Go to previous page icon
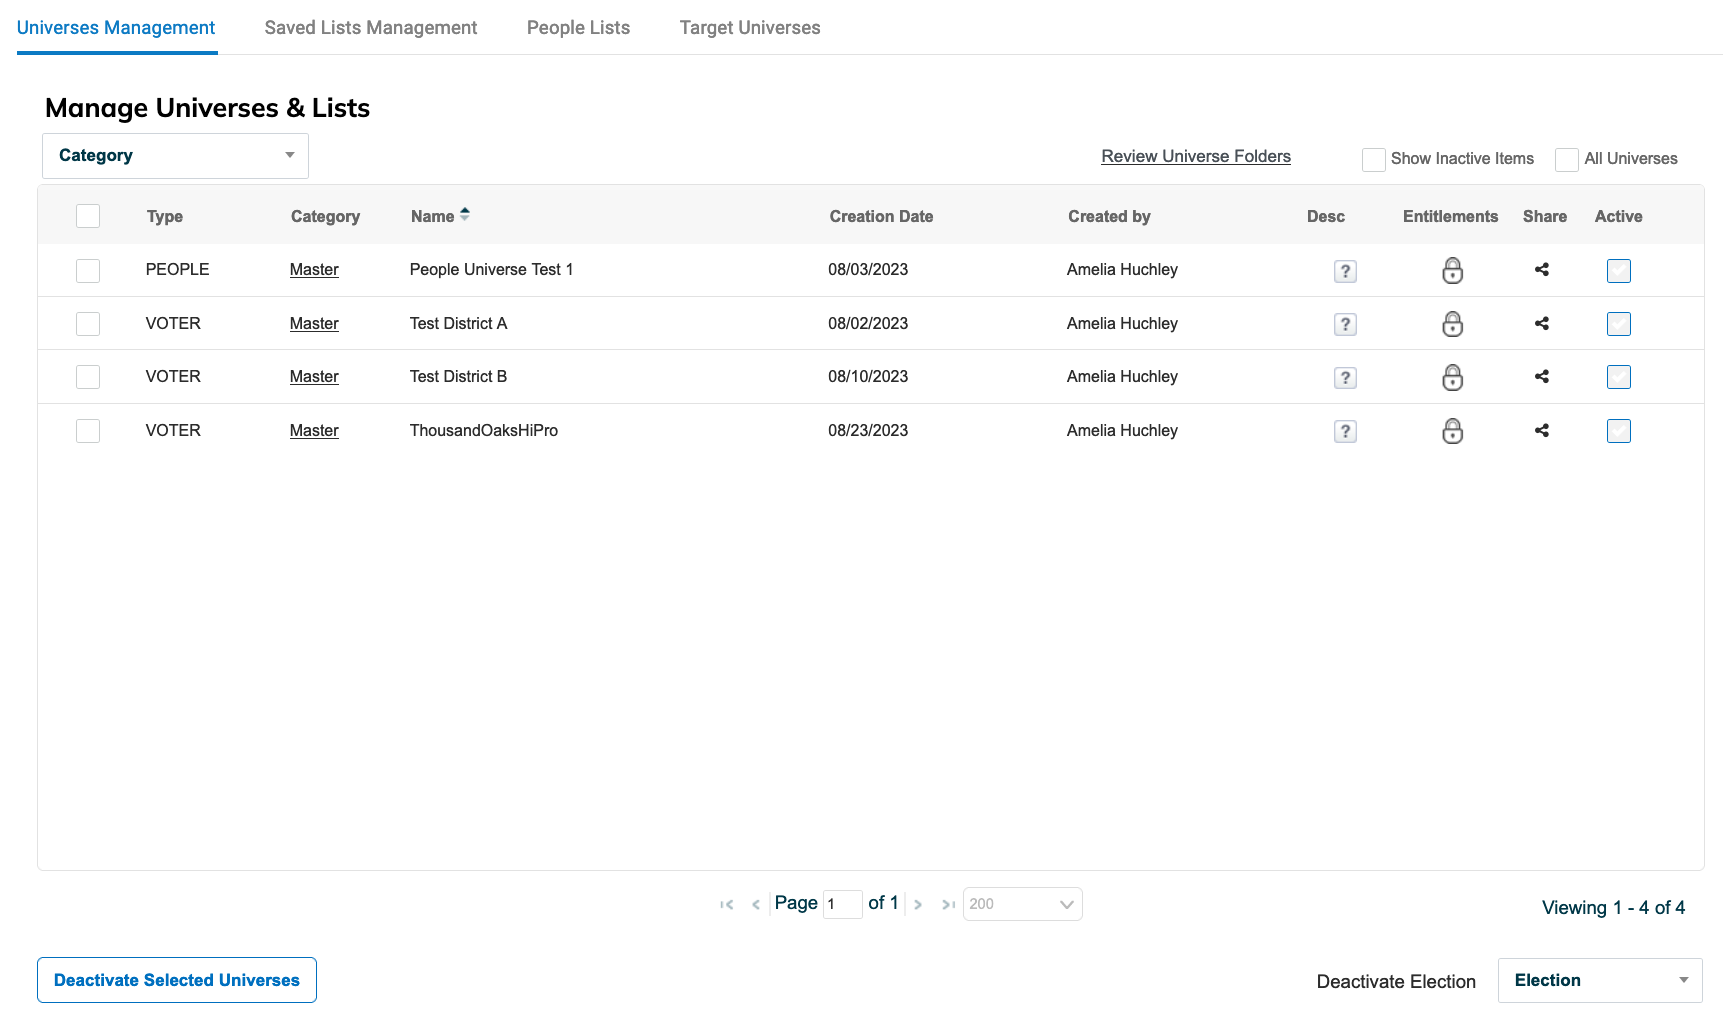The height and width of the screenshot is (1030, 1734). point(756,905)
